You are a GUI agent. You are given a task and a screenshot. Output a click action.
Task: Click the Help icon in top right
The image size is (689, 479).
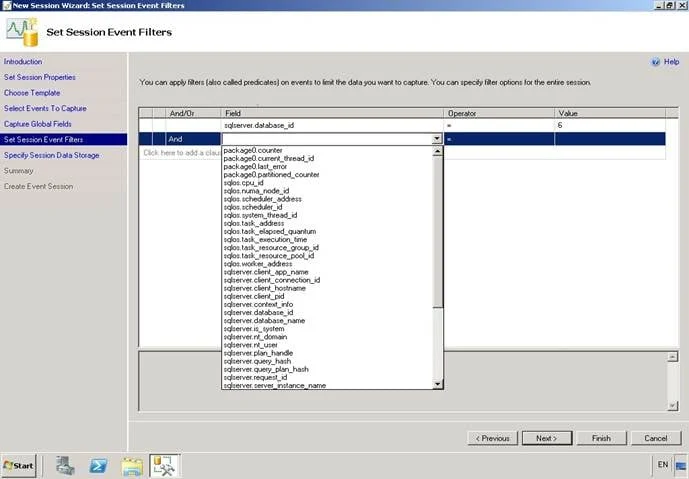coord(656,62)
